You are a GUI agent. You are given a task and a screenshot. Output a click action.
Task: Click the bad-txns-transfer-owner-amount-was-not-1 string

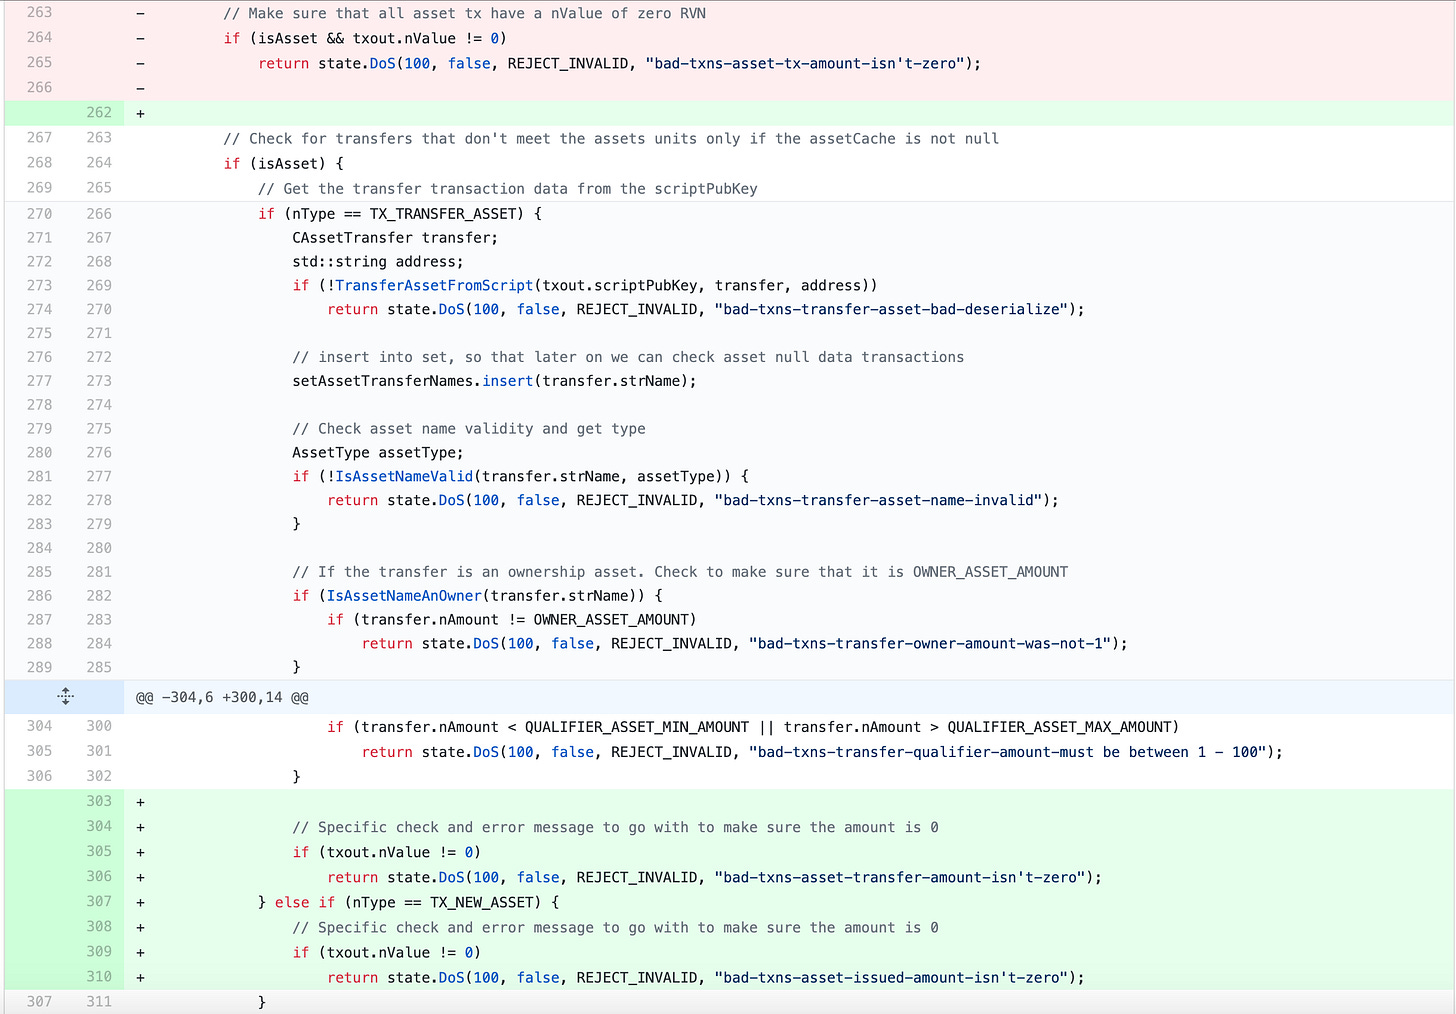pyautogui.click(x=929, y=643)
